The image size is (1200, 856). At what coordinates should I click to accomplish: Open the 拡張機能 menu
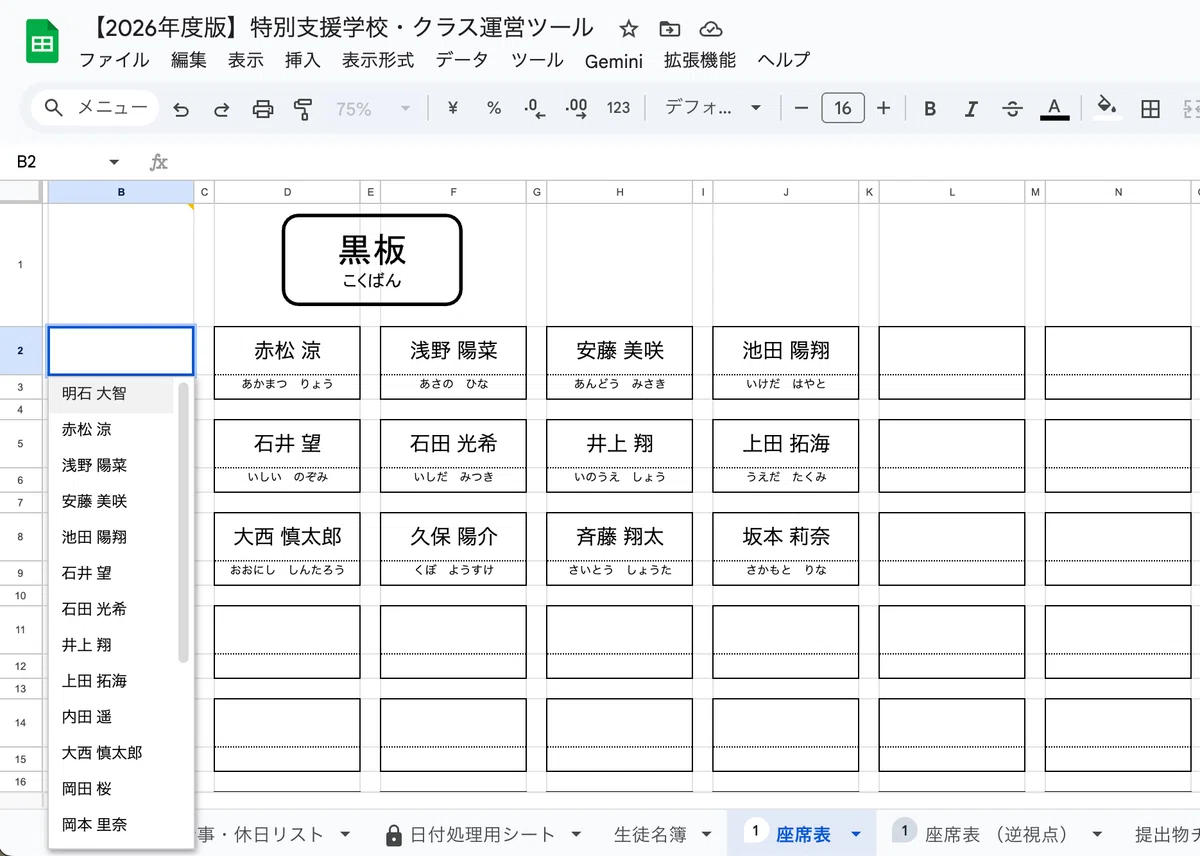tap(700, 60)
